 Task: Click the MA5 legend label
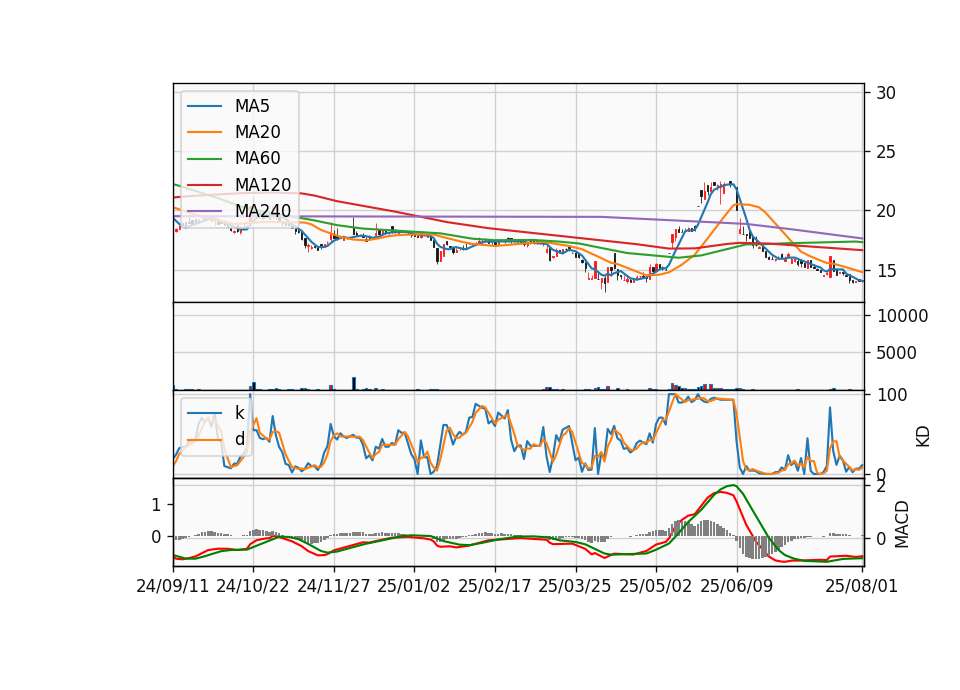tap(252, 106)
